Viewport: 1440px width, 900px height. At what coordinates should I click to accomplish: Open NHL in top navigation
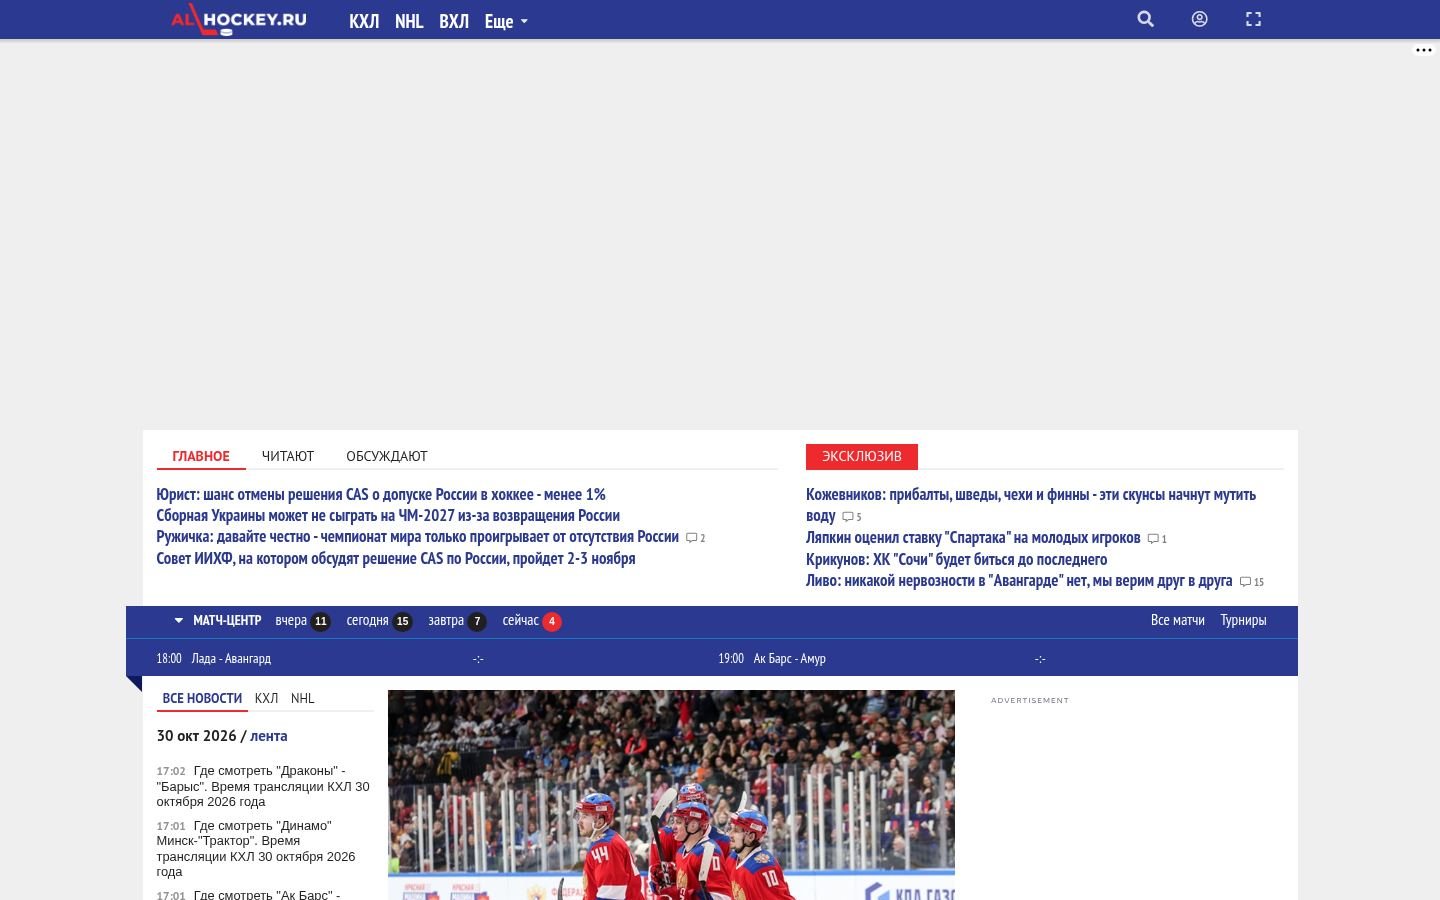point(409,21)
